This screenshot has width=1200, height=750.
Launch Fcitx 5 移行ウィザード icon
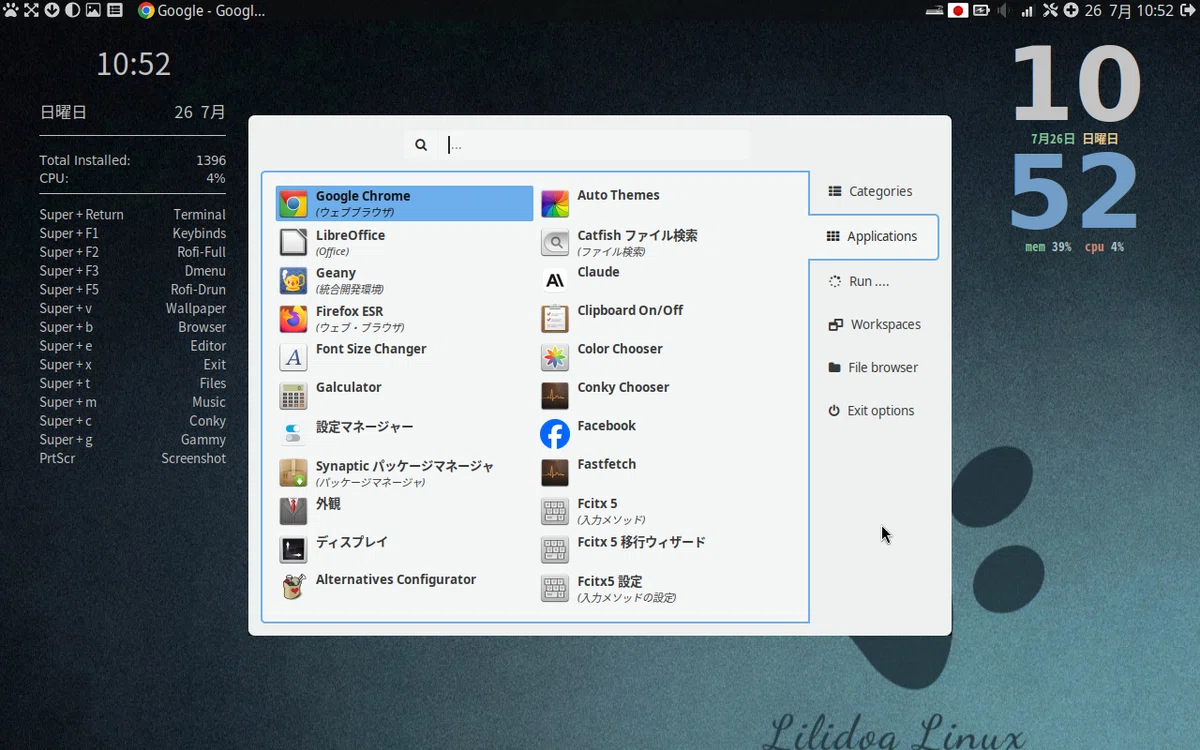pos(555,549)
